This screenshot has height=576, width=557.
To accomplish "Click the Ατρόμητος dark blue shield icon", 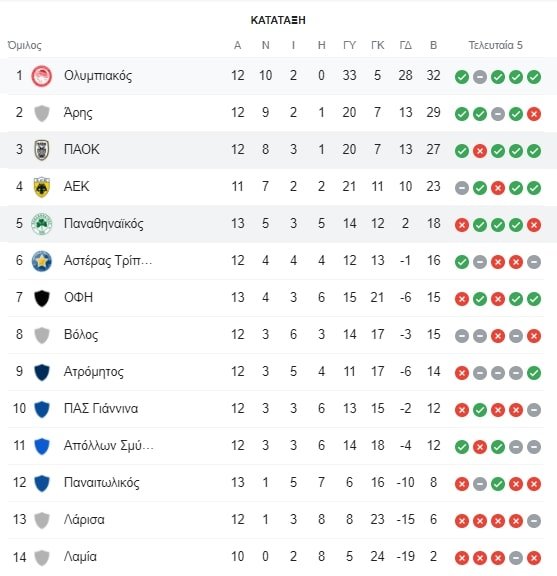I will pos(42,372).
